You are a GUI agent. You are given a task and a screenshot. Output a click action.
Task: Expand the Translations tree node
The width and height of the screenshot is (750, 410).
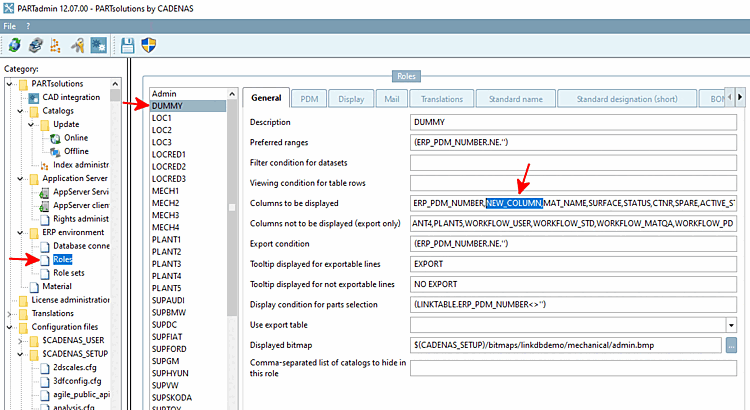(10, 314)
